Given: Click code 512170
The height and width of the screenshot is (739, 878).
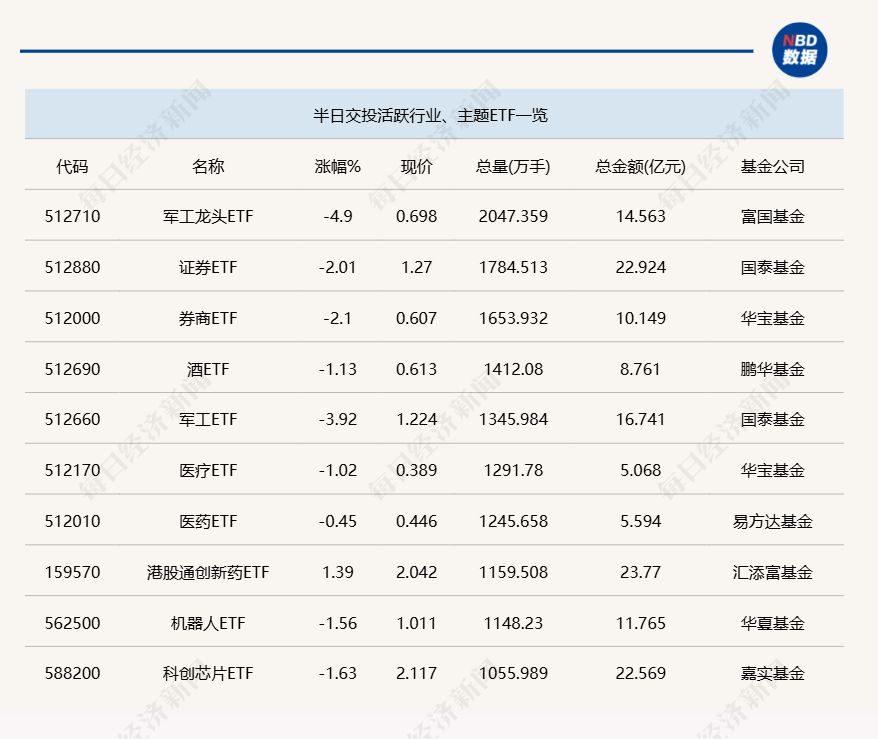Looking at the screenshot, I should point(73,470).
